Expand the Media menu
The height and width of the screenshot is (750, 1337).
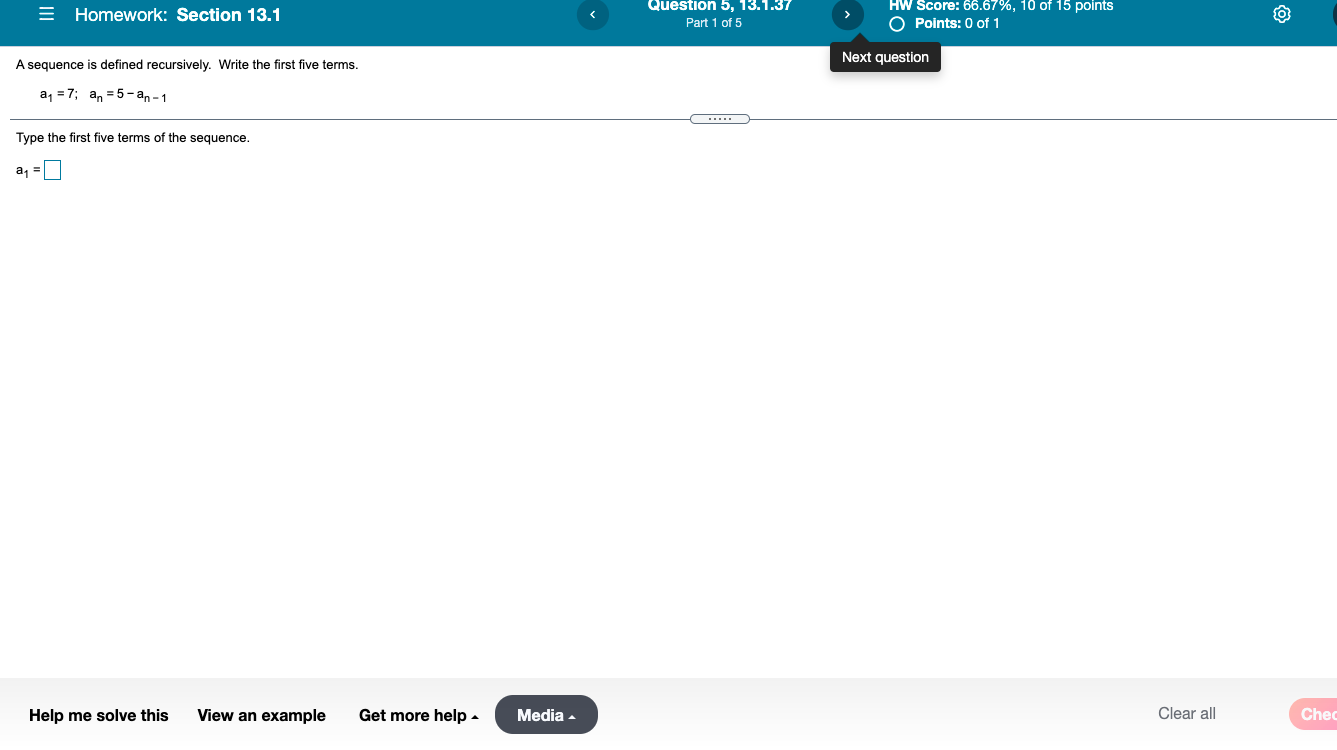click(546, 714)
